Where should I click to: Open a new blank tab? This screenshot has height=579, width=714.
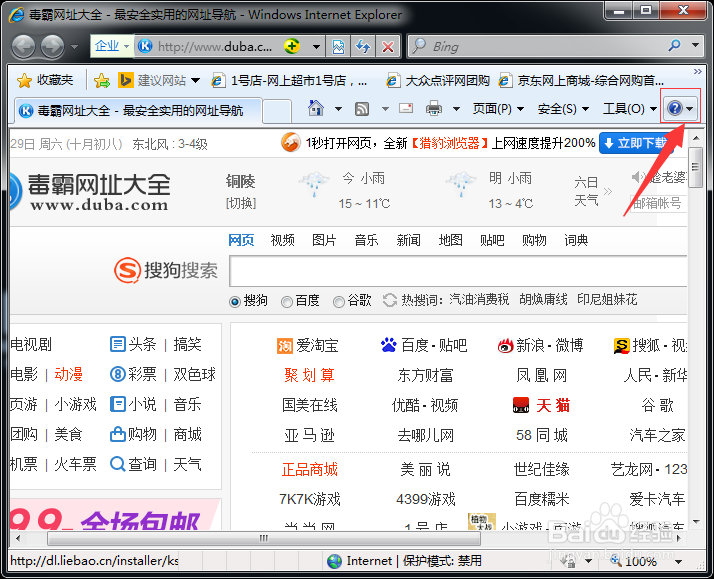click(x=277, y=111)
